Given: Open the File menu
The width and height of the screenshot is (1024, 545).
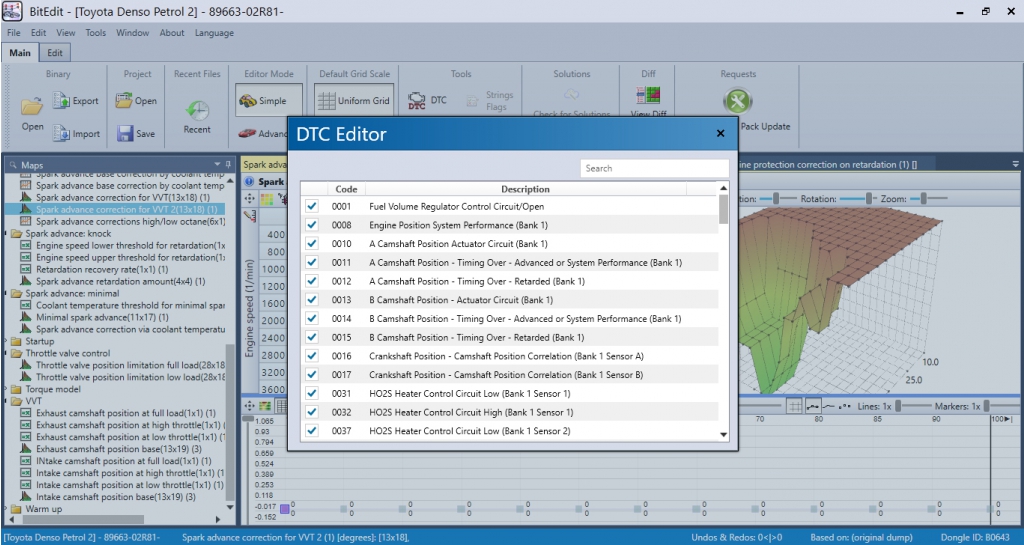Looking at the screenshot, I should (x=14, y=33).
